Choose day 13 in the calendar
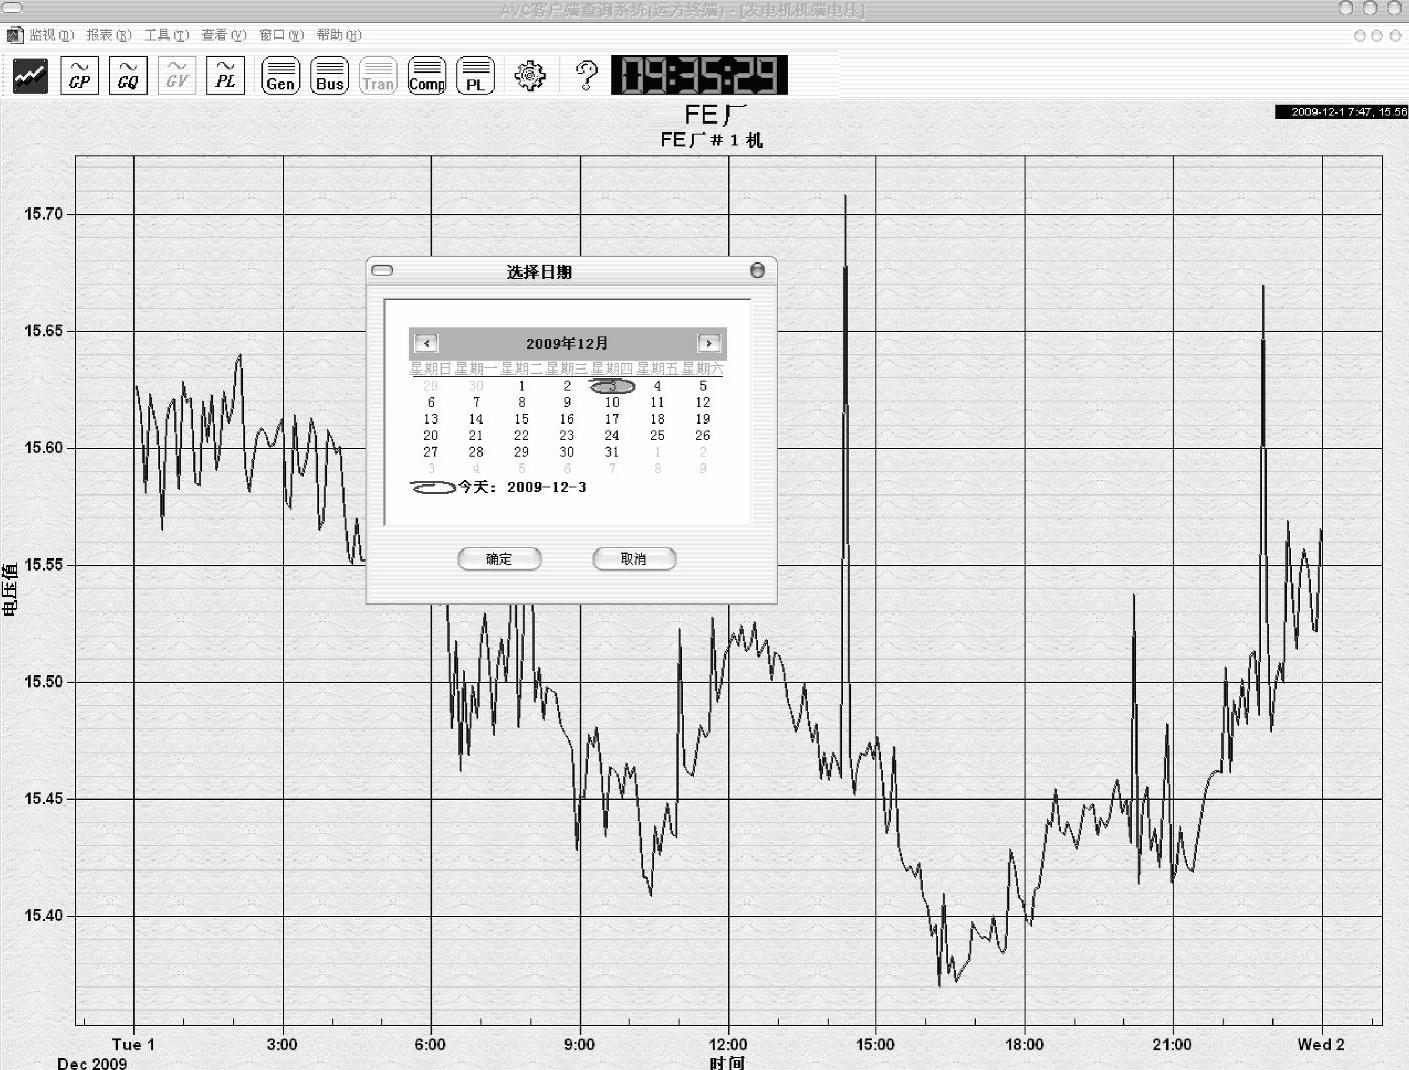1409x1070 pixels. click(x=431, y=419)
